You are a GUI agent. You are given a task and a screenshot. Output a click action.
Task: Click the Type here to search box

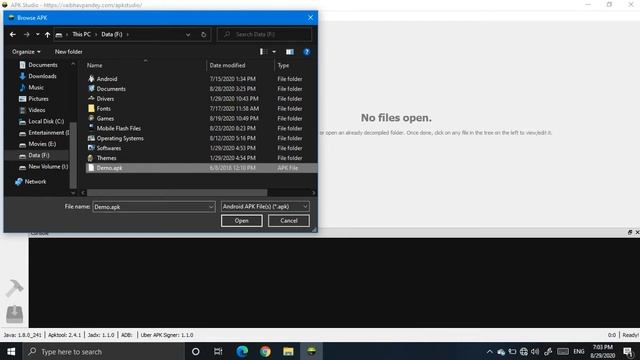tap(104, 351)
